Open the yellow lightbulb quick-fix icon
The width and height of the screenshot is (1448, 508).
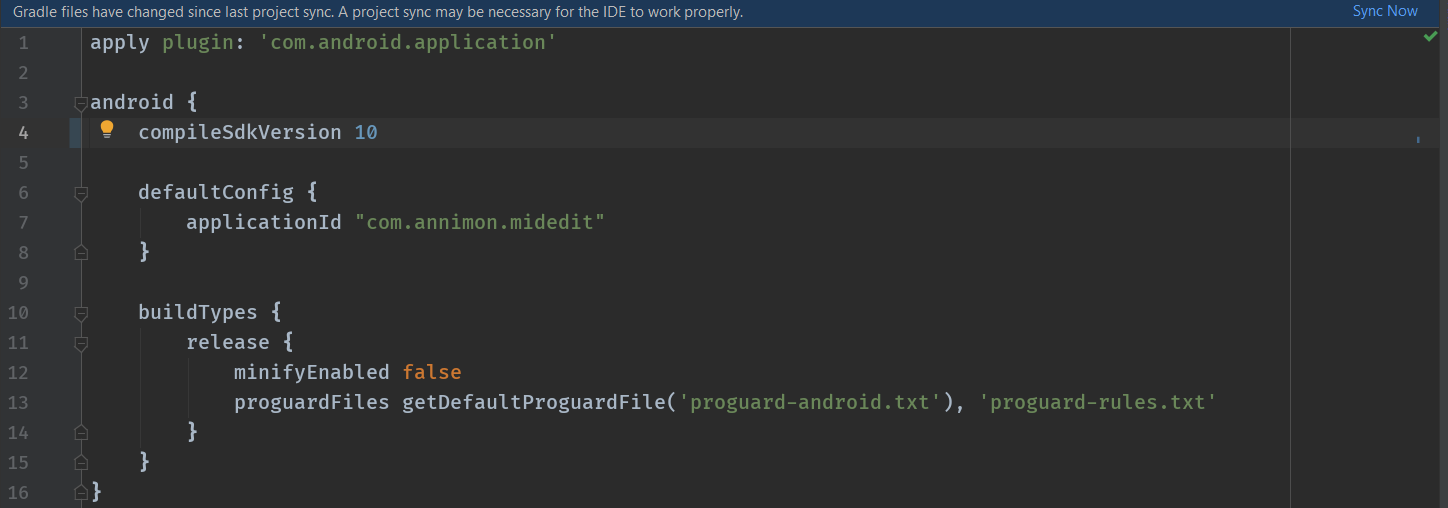pyautogui.click(x=107, y=129)
